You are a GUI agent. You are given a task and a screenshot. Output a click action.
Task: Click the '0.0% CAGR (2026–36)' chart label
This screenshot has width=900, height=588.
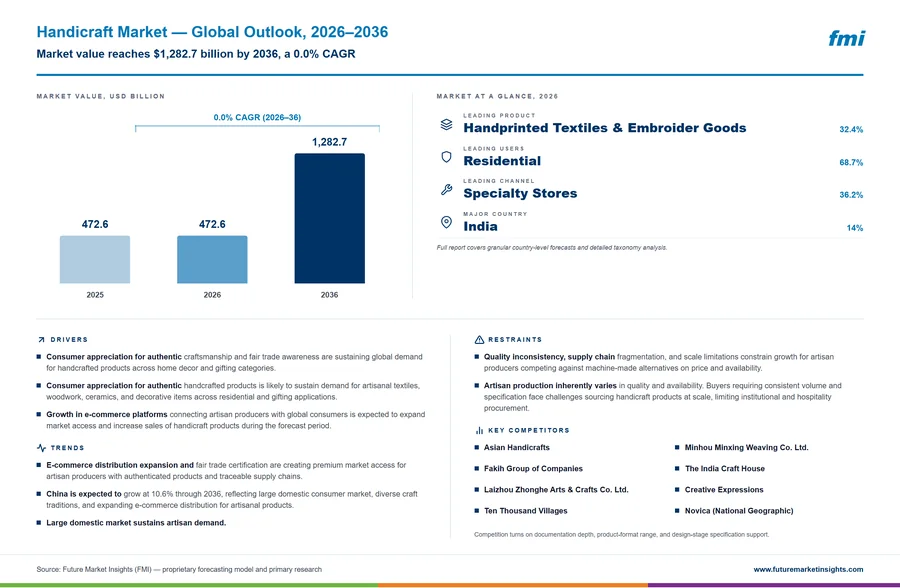coord(257,117)
